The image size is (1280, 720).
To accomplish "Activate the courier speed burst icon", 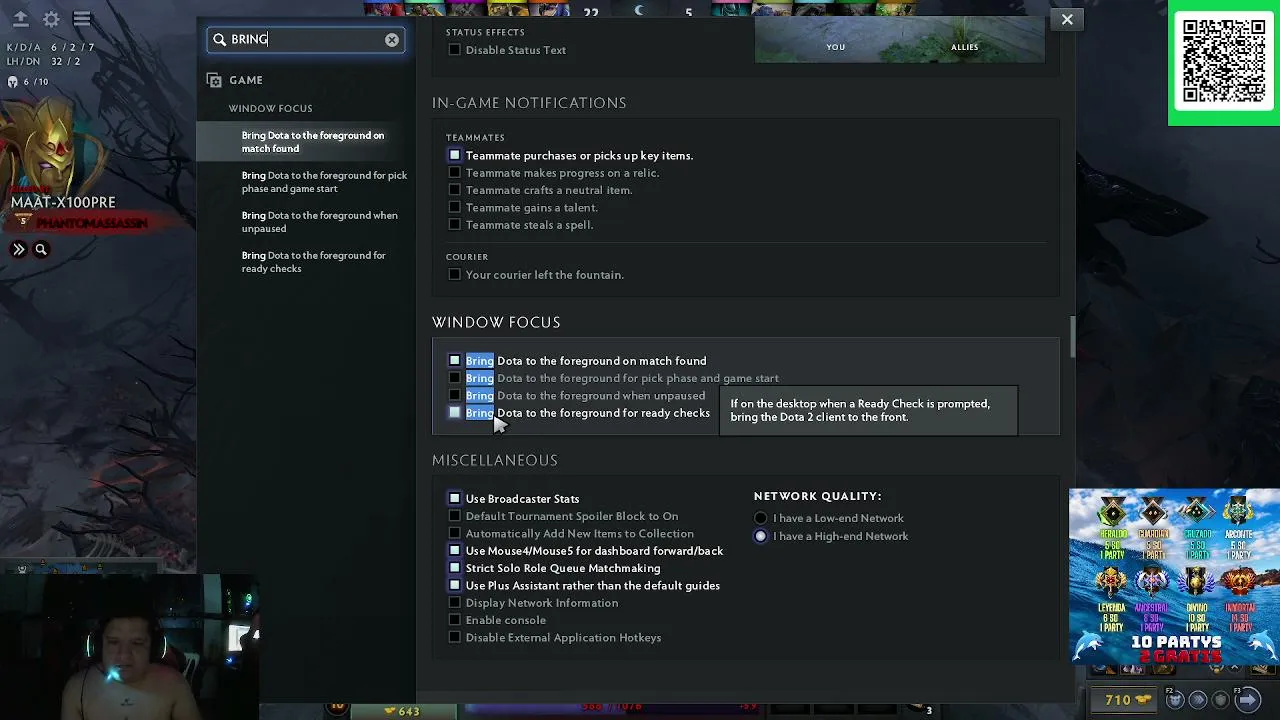I will tap(1198, 700).
